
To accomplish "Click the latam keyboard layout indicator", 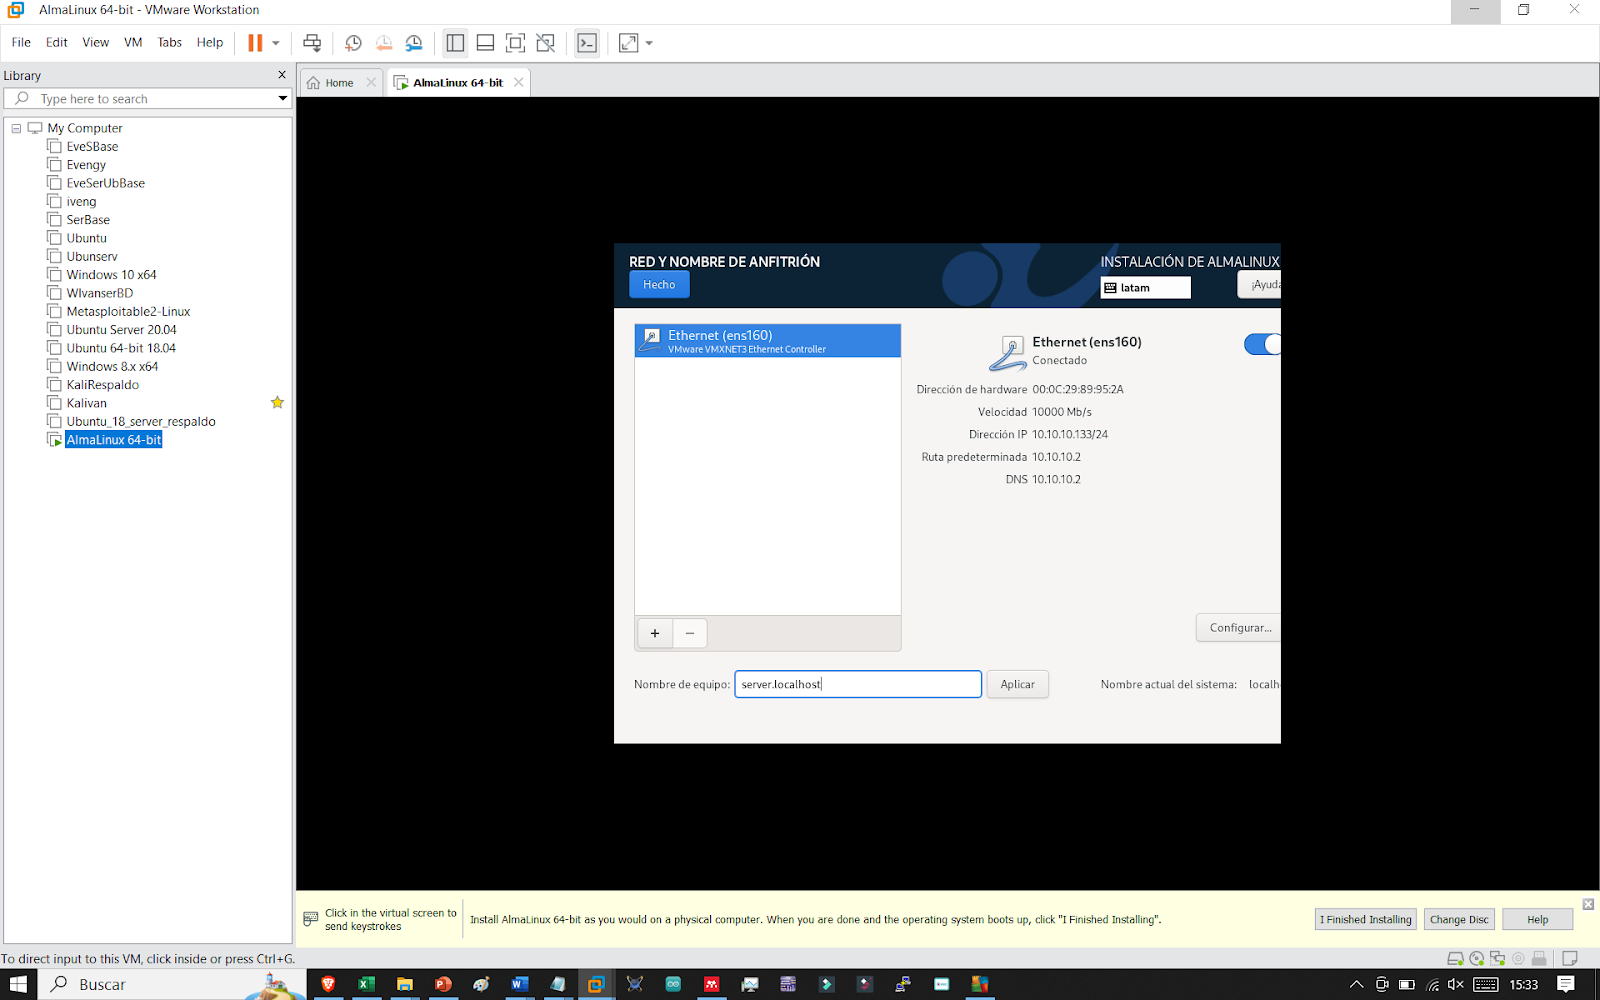I will (x=1146, y=288).
